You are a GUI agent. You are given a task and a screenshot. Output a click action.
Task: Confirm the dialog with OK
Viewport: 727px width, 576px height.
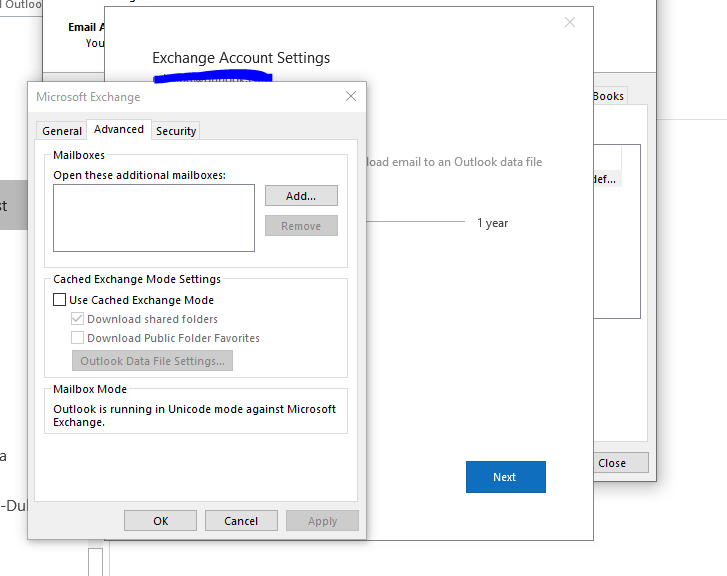(x=160, y=521)
